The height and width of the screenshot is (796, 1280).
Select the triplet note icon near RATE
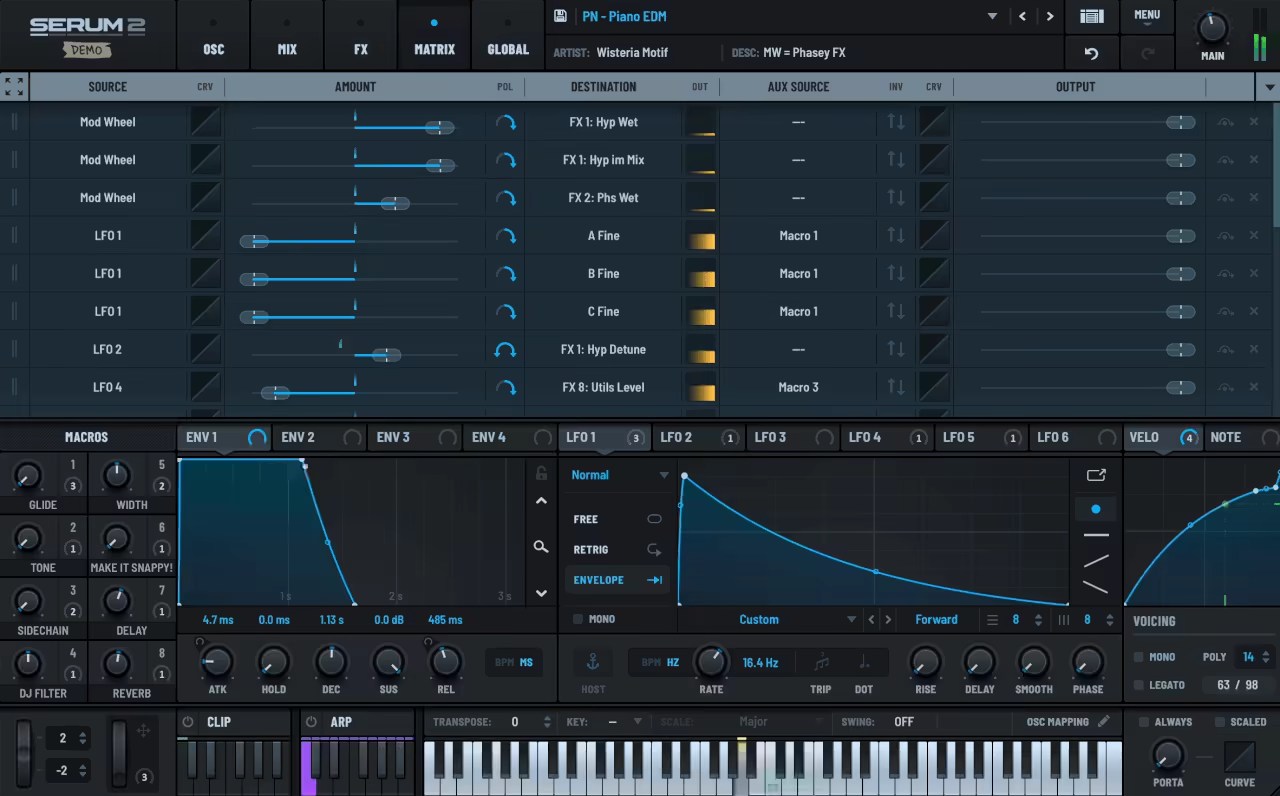coord(820,662)
